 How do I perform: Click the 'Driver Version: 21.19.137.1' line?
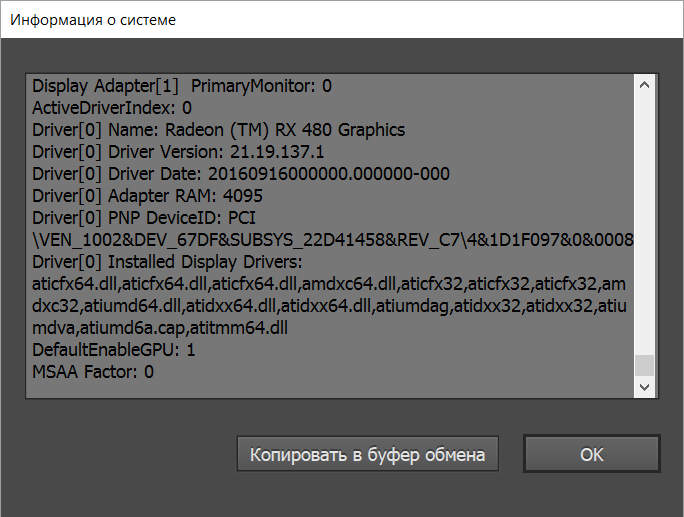click(x=178, y=152)
